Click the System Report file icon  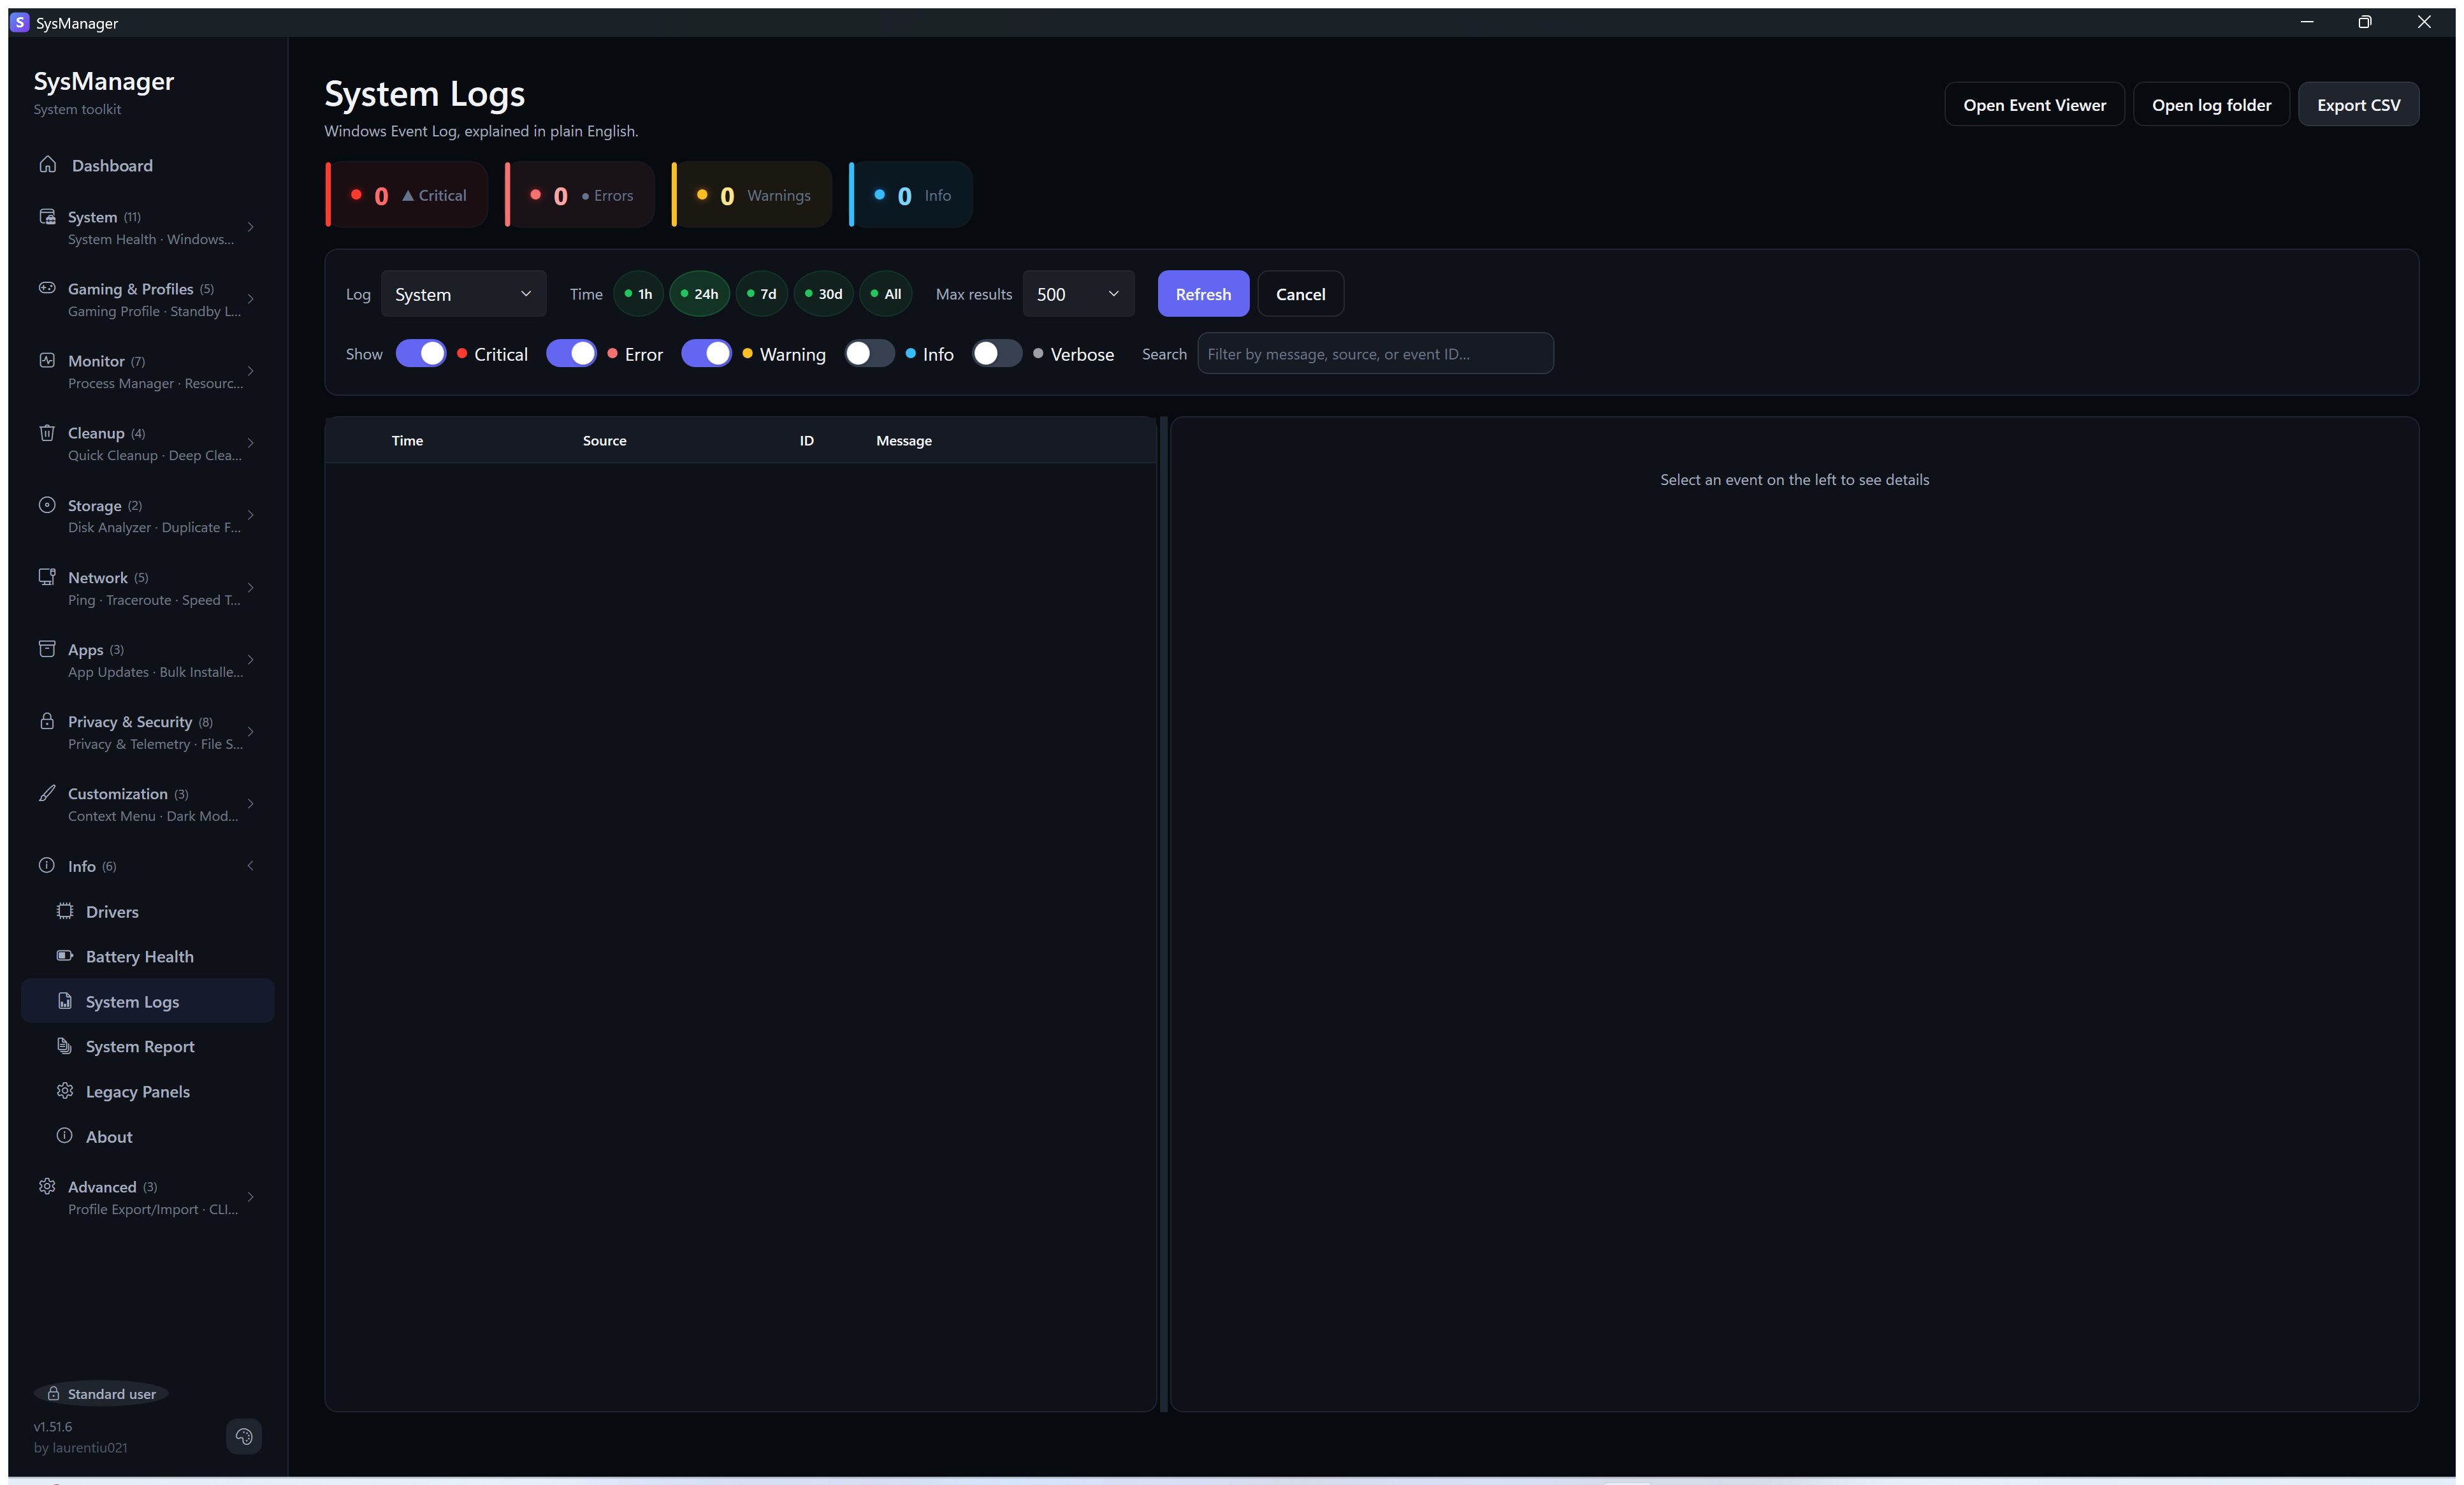(65, 1046)
